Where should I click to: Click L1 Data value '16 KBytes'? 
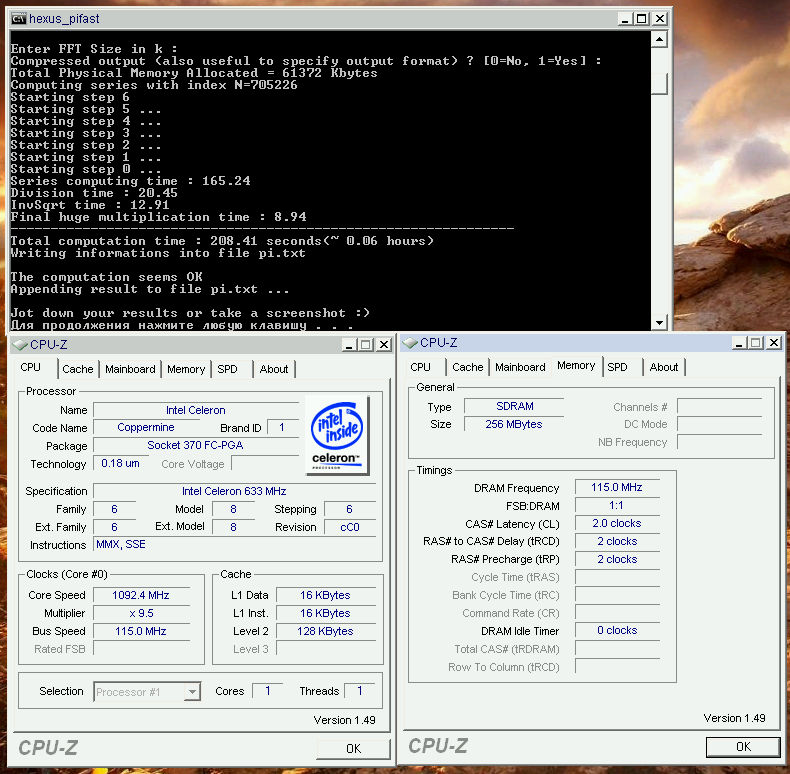pos(325,596)
